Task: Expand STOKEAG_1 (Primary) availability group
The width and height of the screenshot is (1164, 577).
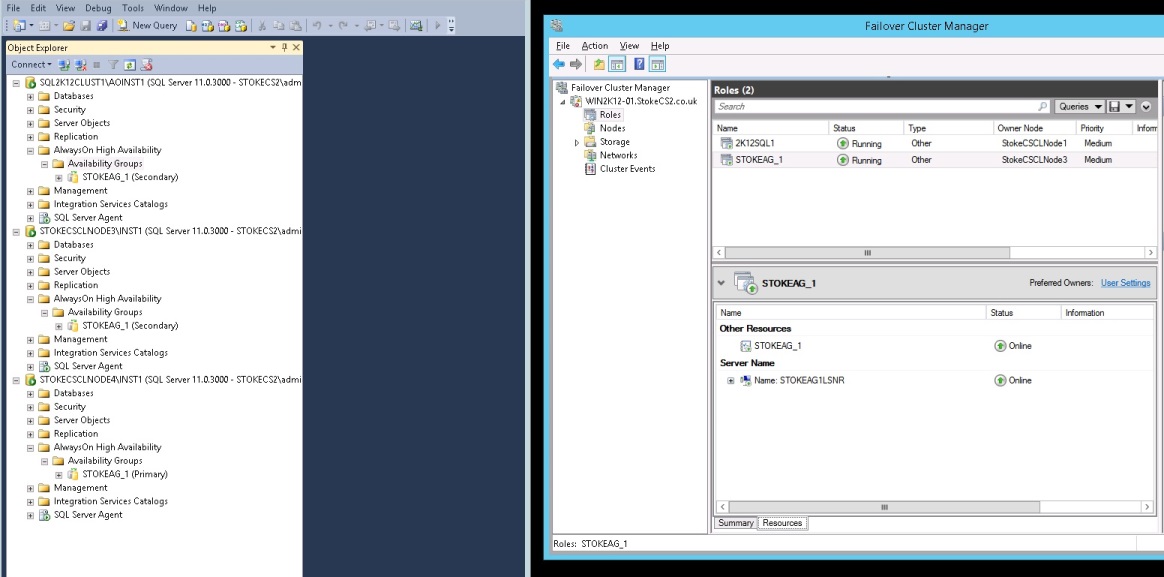Action: coord(59,475)
